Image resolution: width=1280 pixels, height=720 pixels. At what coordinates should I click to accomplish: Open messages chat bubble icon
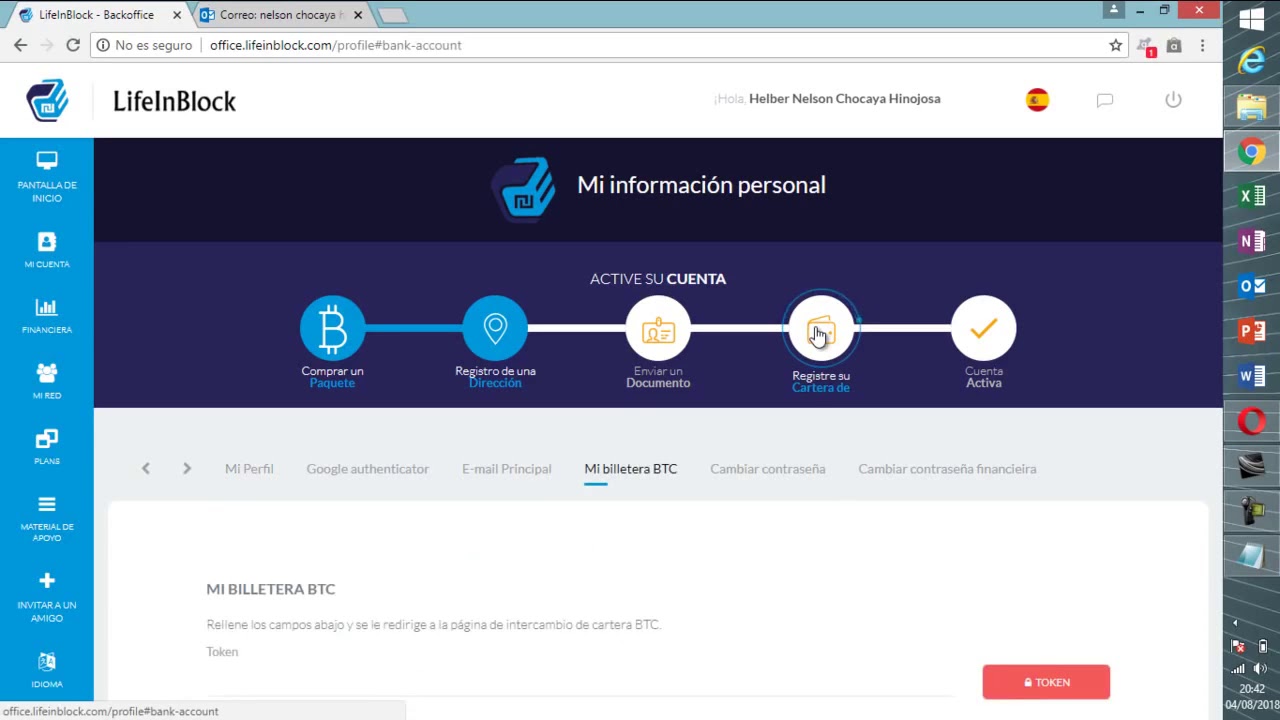coord(1105,100)
